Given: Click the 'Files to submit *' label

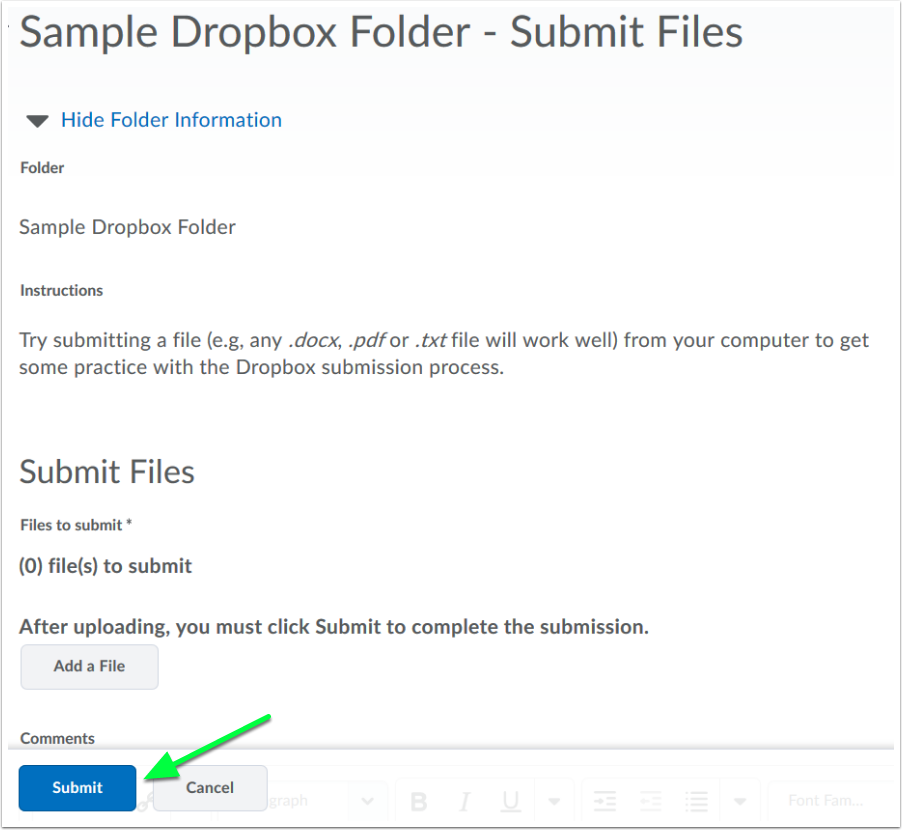Looking at the screenshot, I should (x=76, y=525).
